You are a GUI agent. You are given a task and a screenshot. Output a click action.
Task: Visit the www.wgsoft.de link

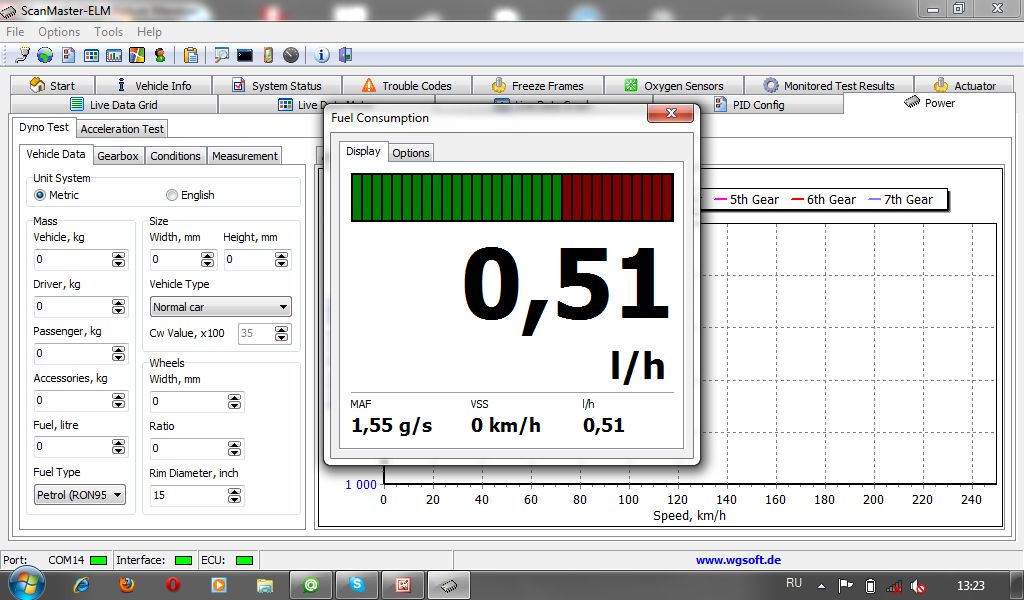[738, 560]
